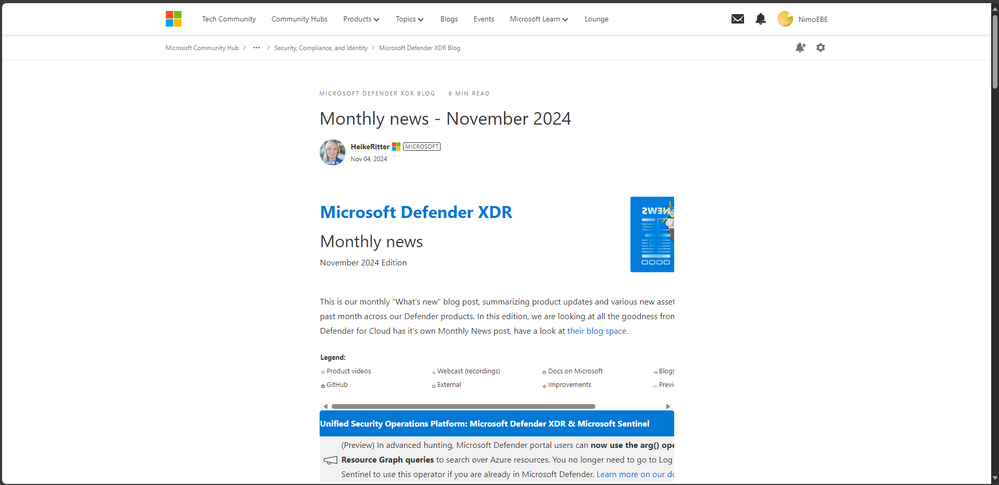
Task: Click the subscribe bell-plus icon
Action: (x=800, y=48)
